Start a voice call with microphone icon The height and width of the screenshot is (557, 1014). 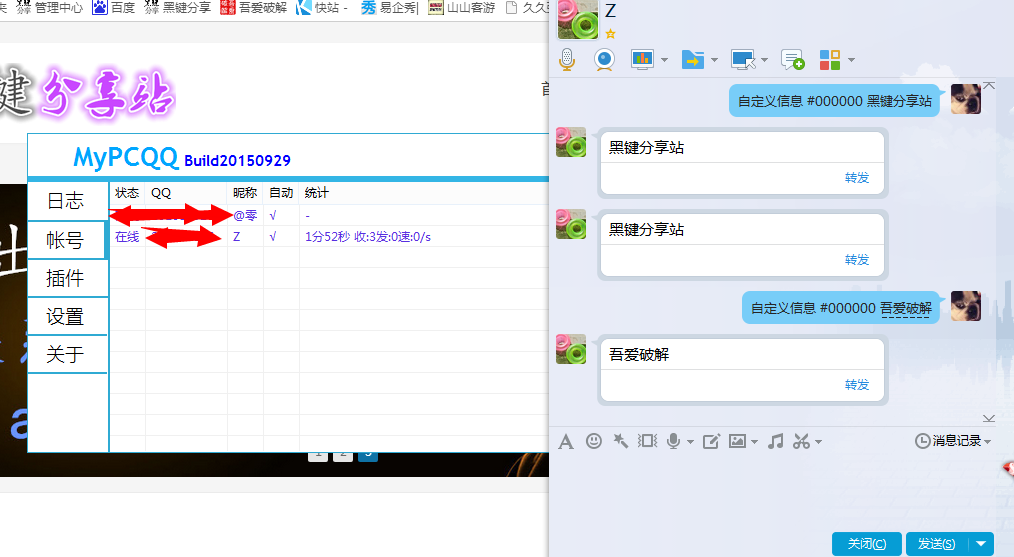pyautogui.click(x=566, y=60)
